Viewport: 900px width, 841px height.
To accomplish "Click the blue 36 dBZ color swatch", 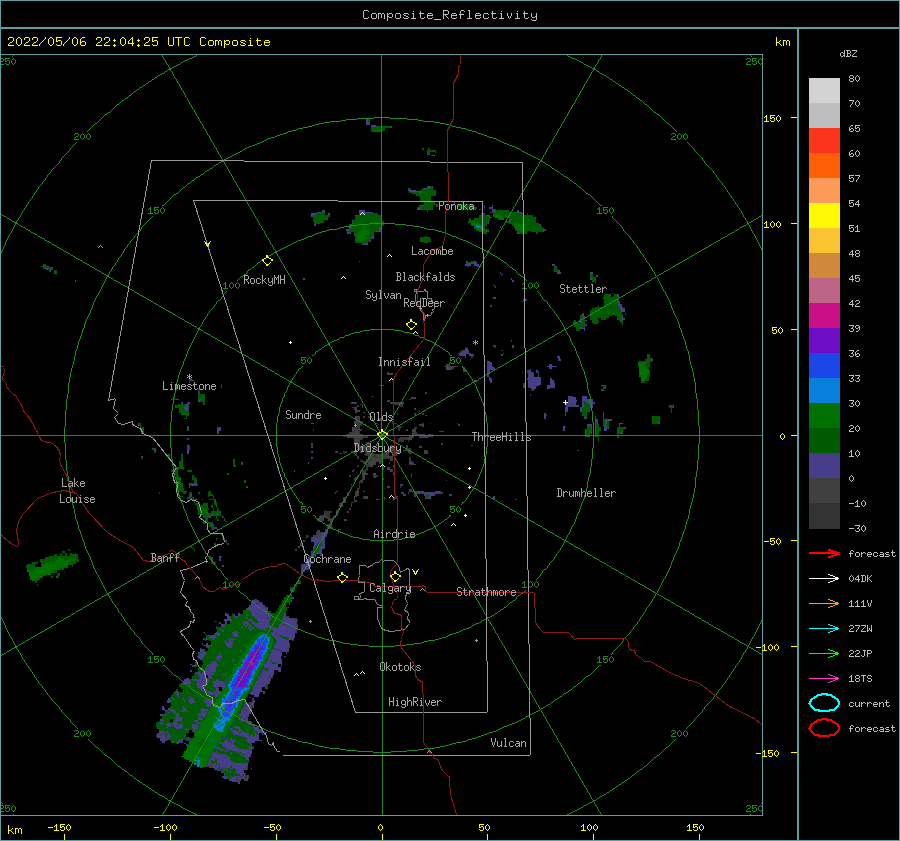I will point(824,365).
